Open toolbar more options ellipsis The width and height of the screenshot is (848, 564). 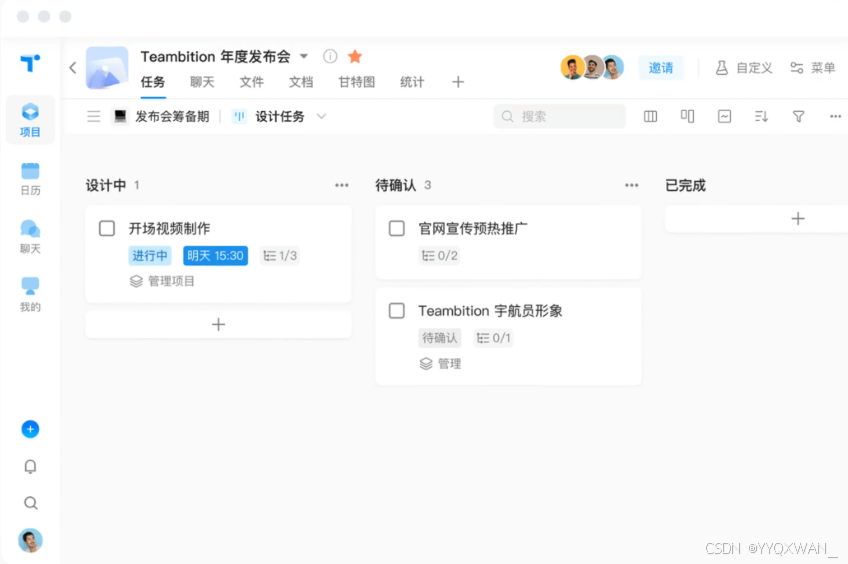[836, 116]
